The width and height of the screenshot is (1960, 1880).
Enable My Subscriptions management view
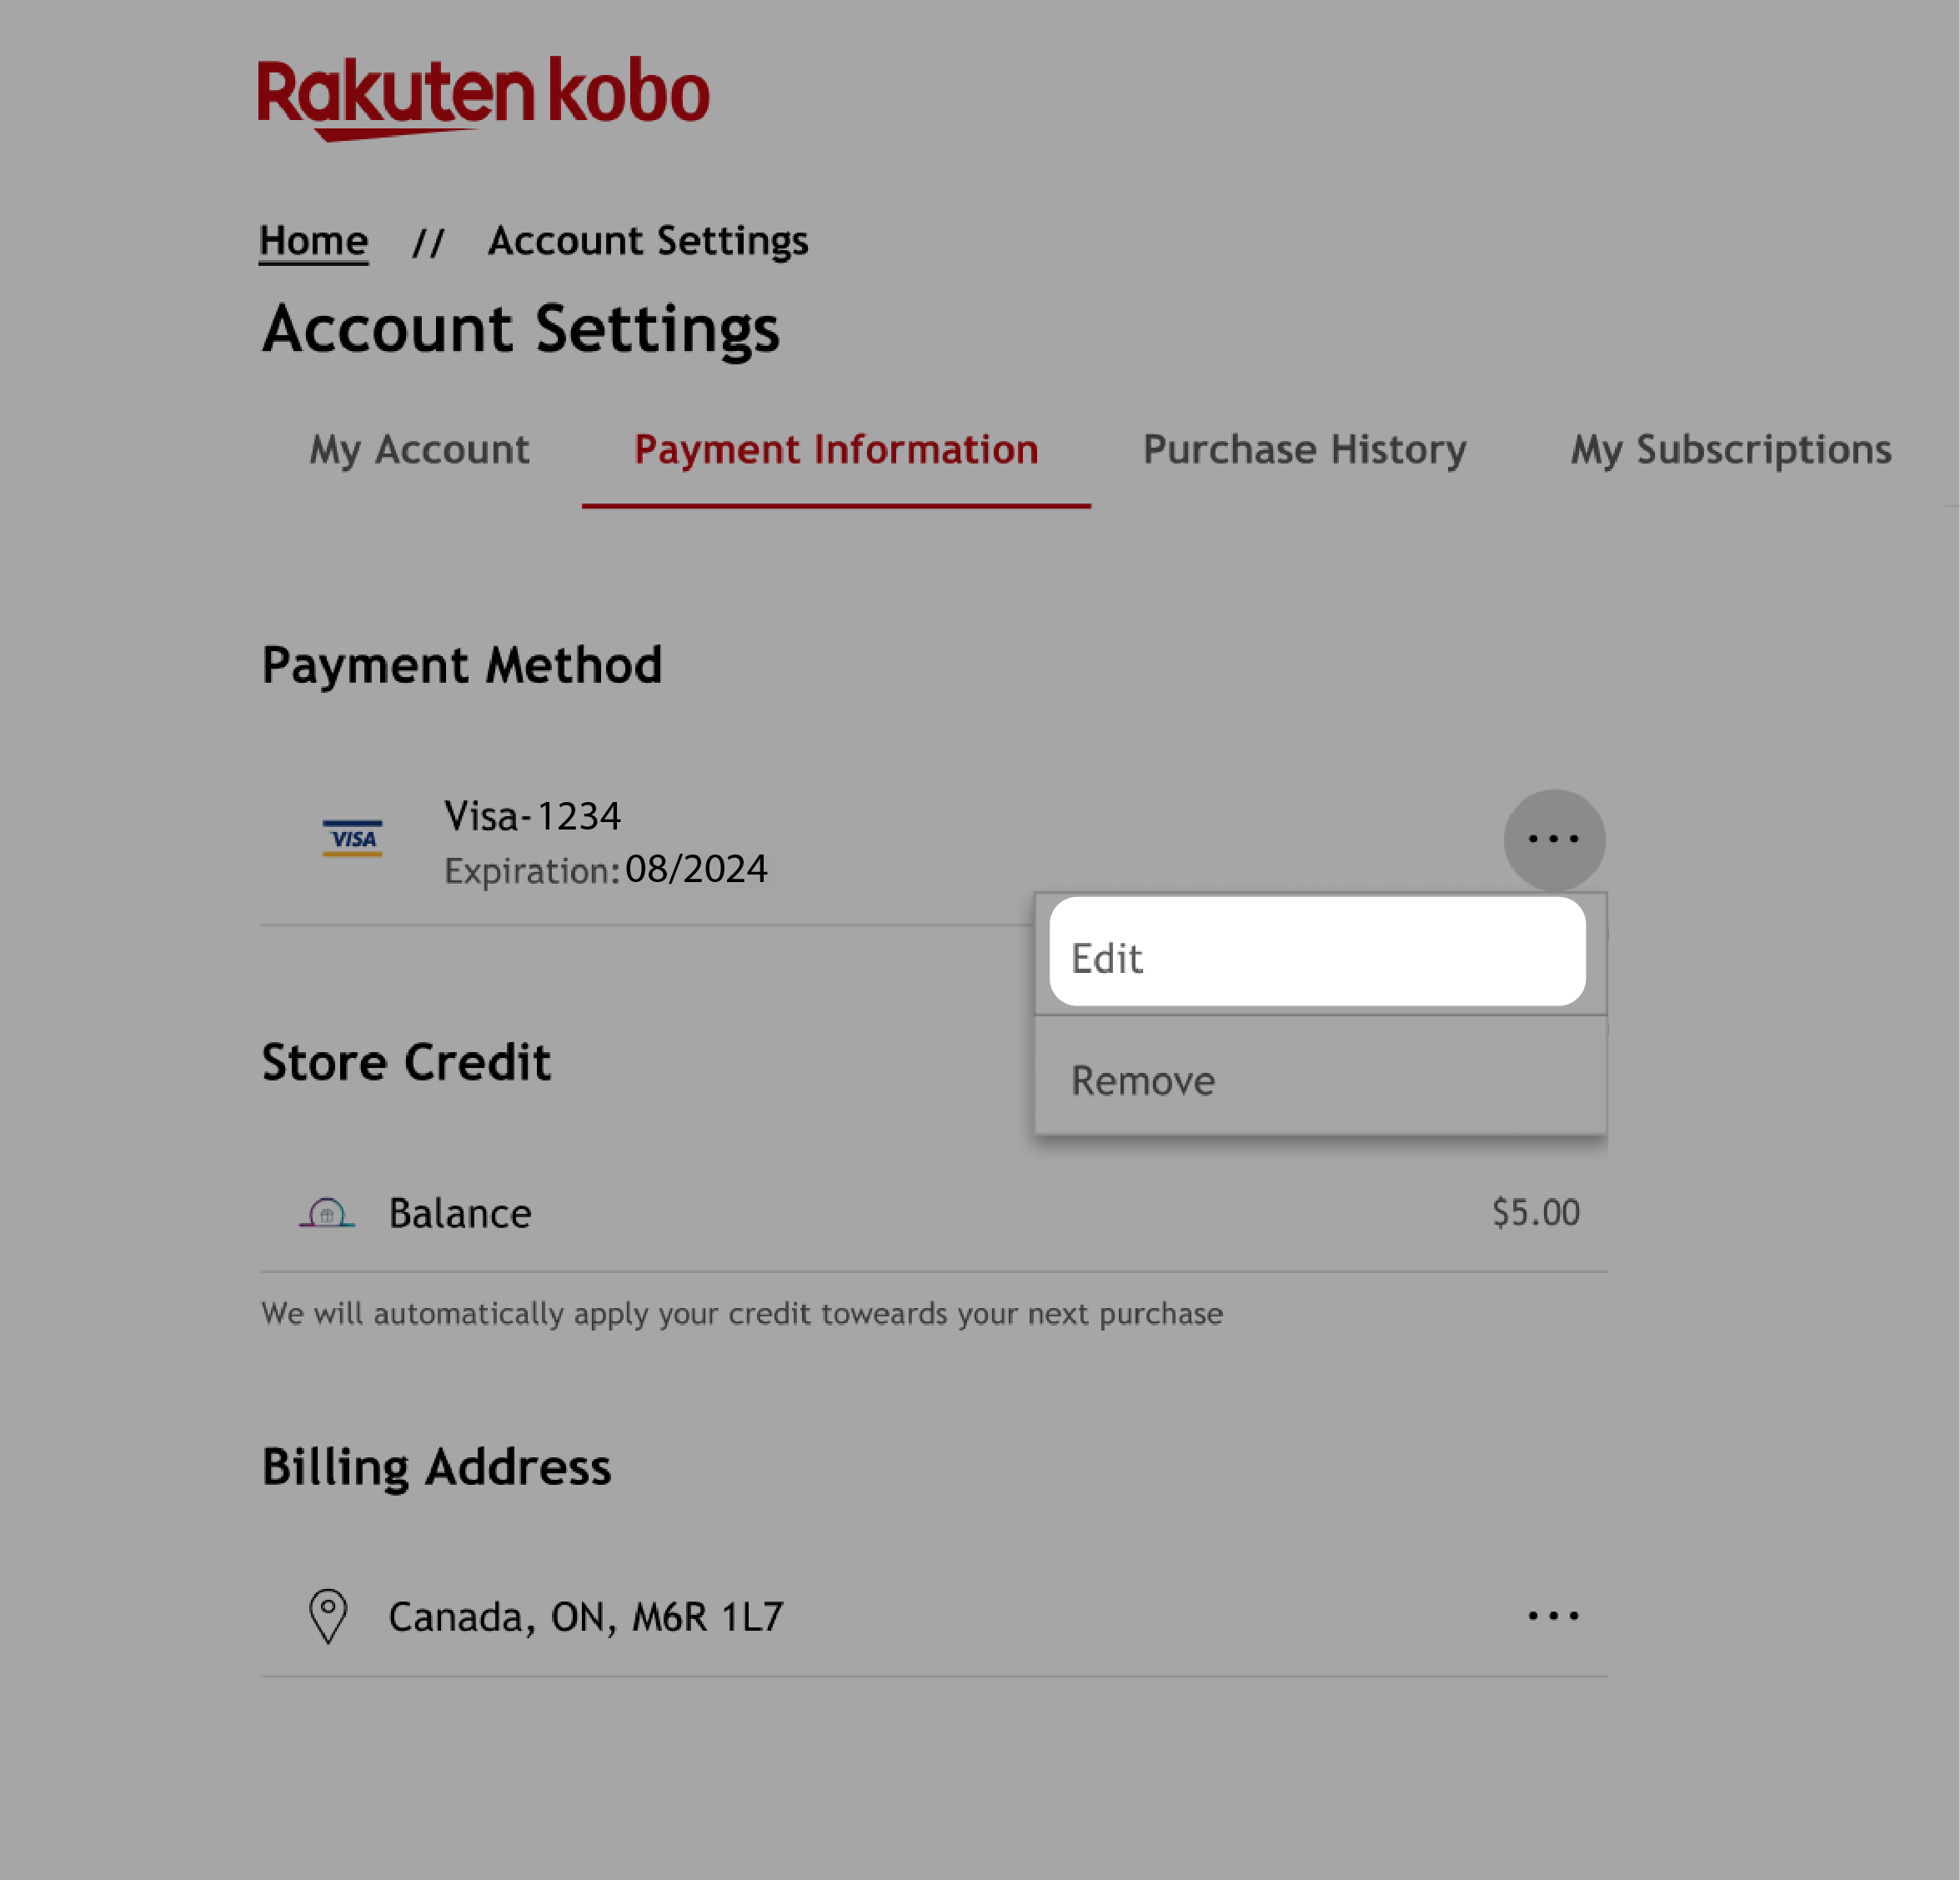pos(1729,450)
